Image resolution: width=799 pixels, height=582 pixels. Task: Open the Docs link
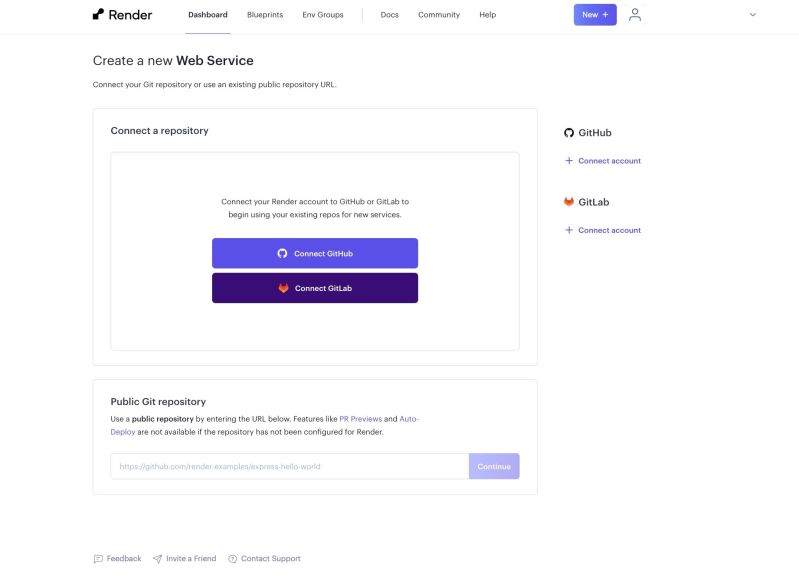[x=389, y=15]
